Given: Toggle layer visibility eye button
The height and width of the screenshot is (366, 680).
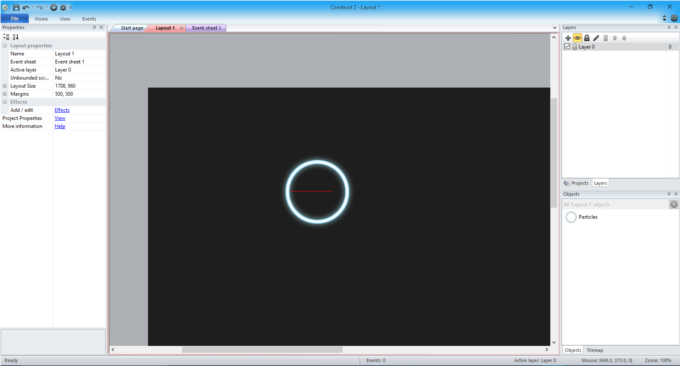Looking at the screenshot, I should click(577, 38).
